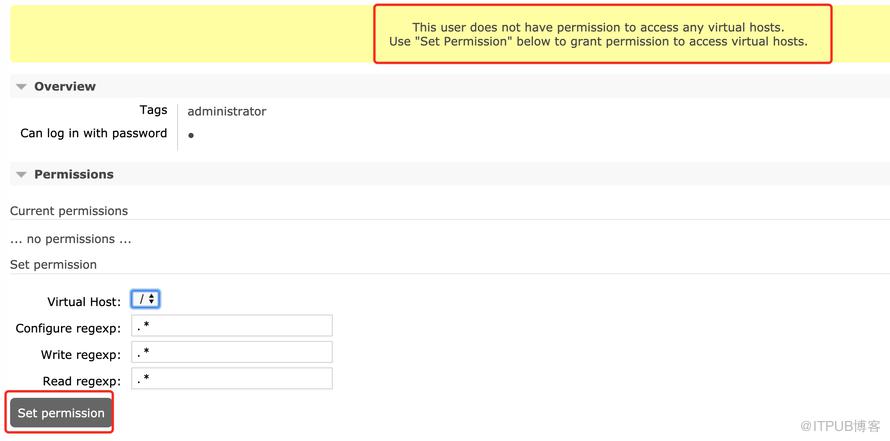Click the 'Configure regexp:' label

(68, 329)
